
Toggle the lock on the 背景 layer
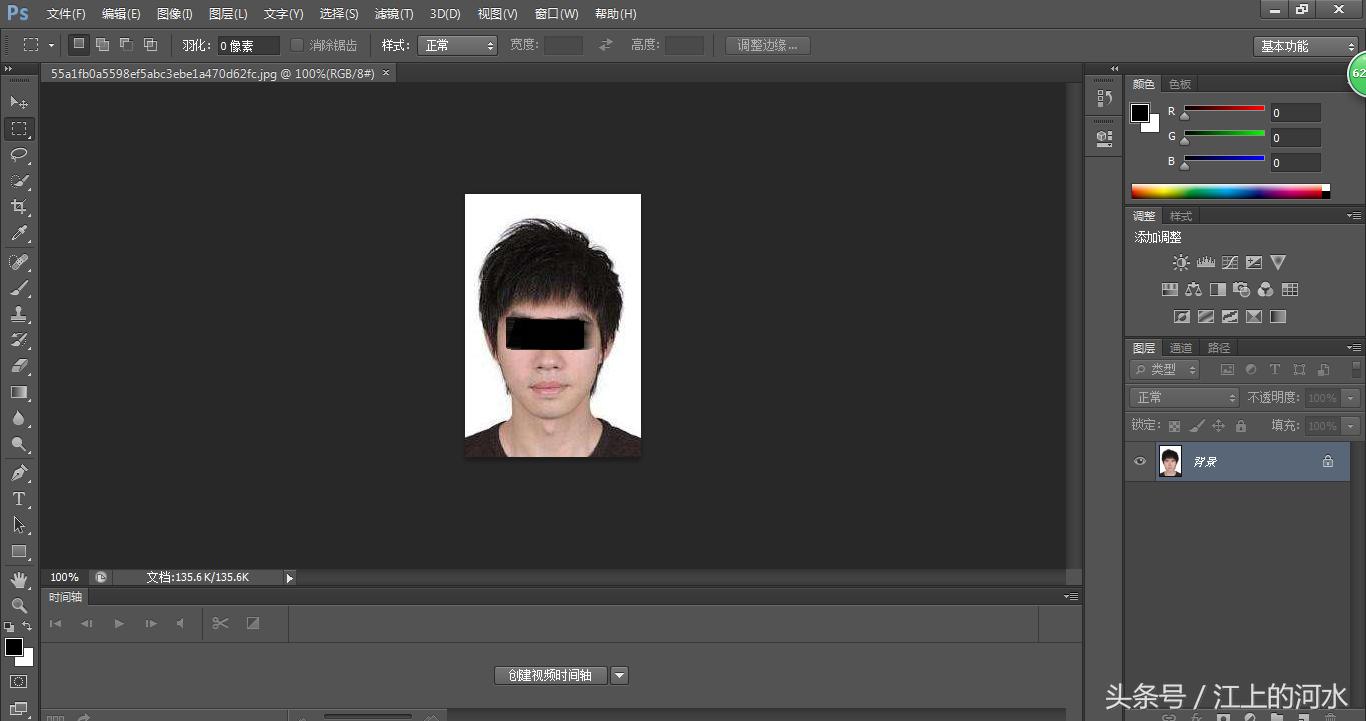click(x=1328, y=461)
